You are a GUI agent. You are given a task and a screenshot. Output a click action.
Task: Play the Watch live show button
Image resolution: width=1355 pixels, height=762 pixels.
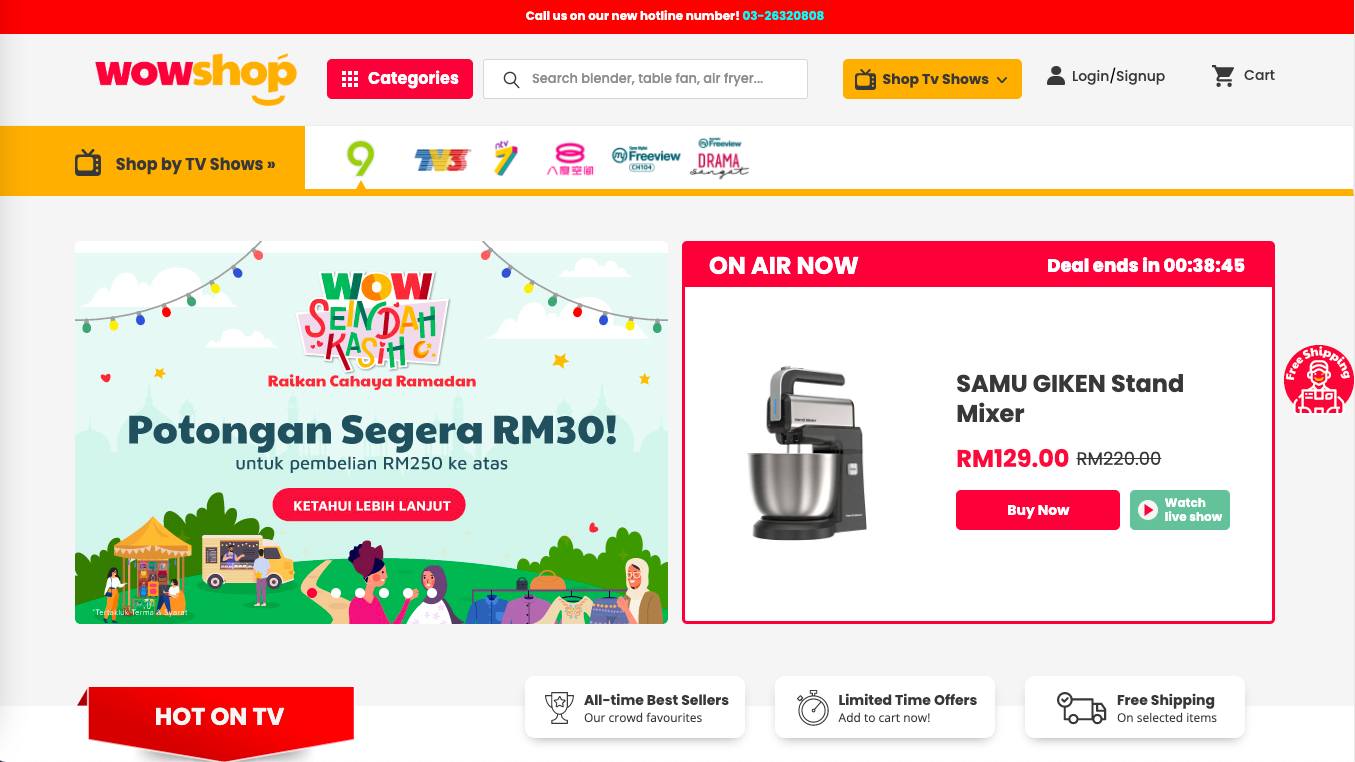[x=1180, y=510]
